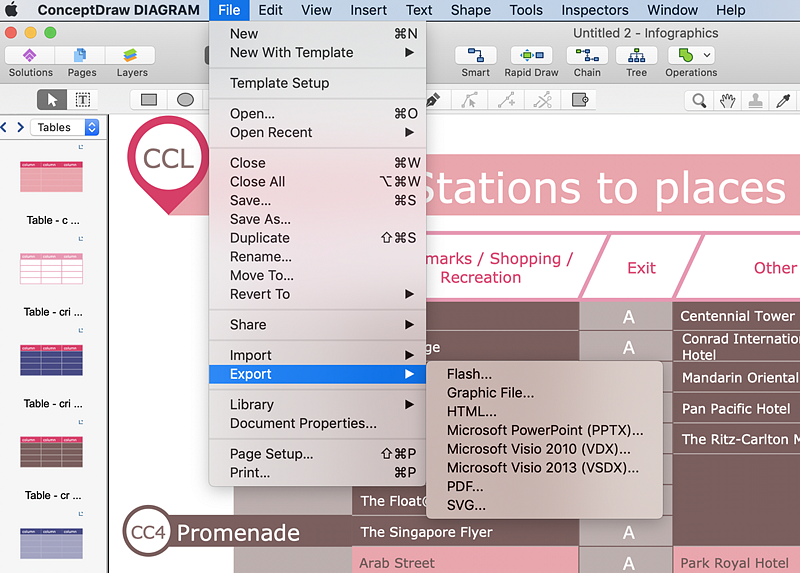Screen dimensions: 800x573
Task: Export as Microsoft Visio 2010 (VDX)...
Action: (x=544, y=450)
